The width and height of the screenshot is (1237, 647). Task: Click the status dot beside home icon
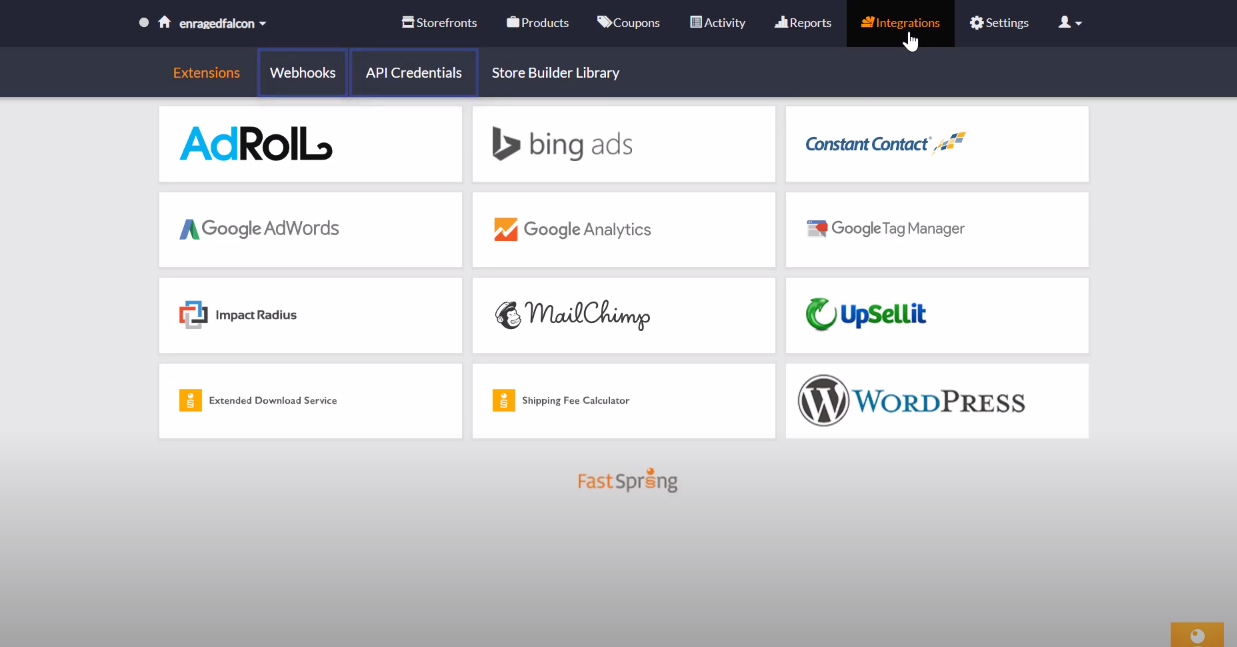click(144, 22)
